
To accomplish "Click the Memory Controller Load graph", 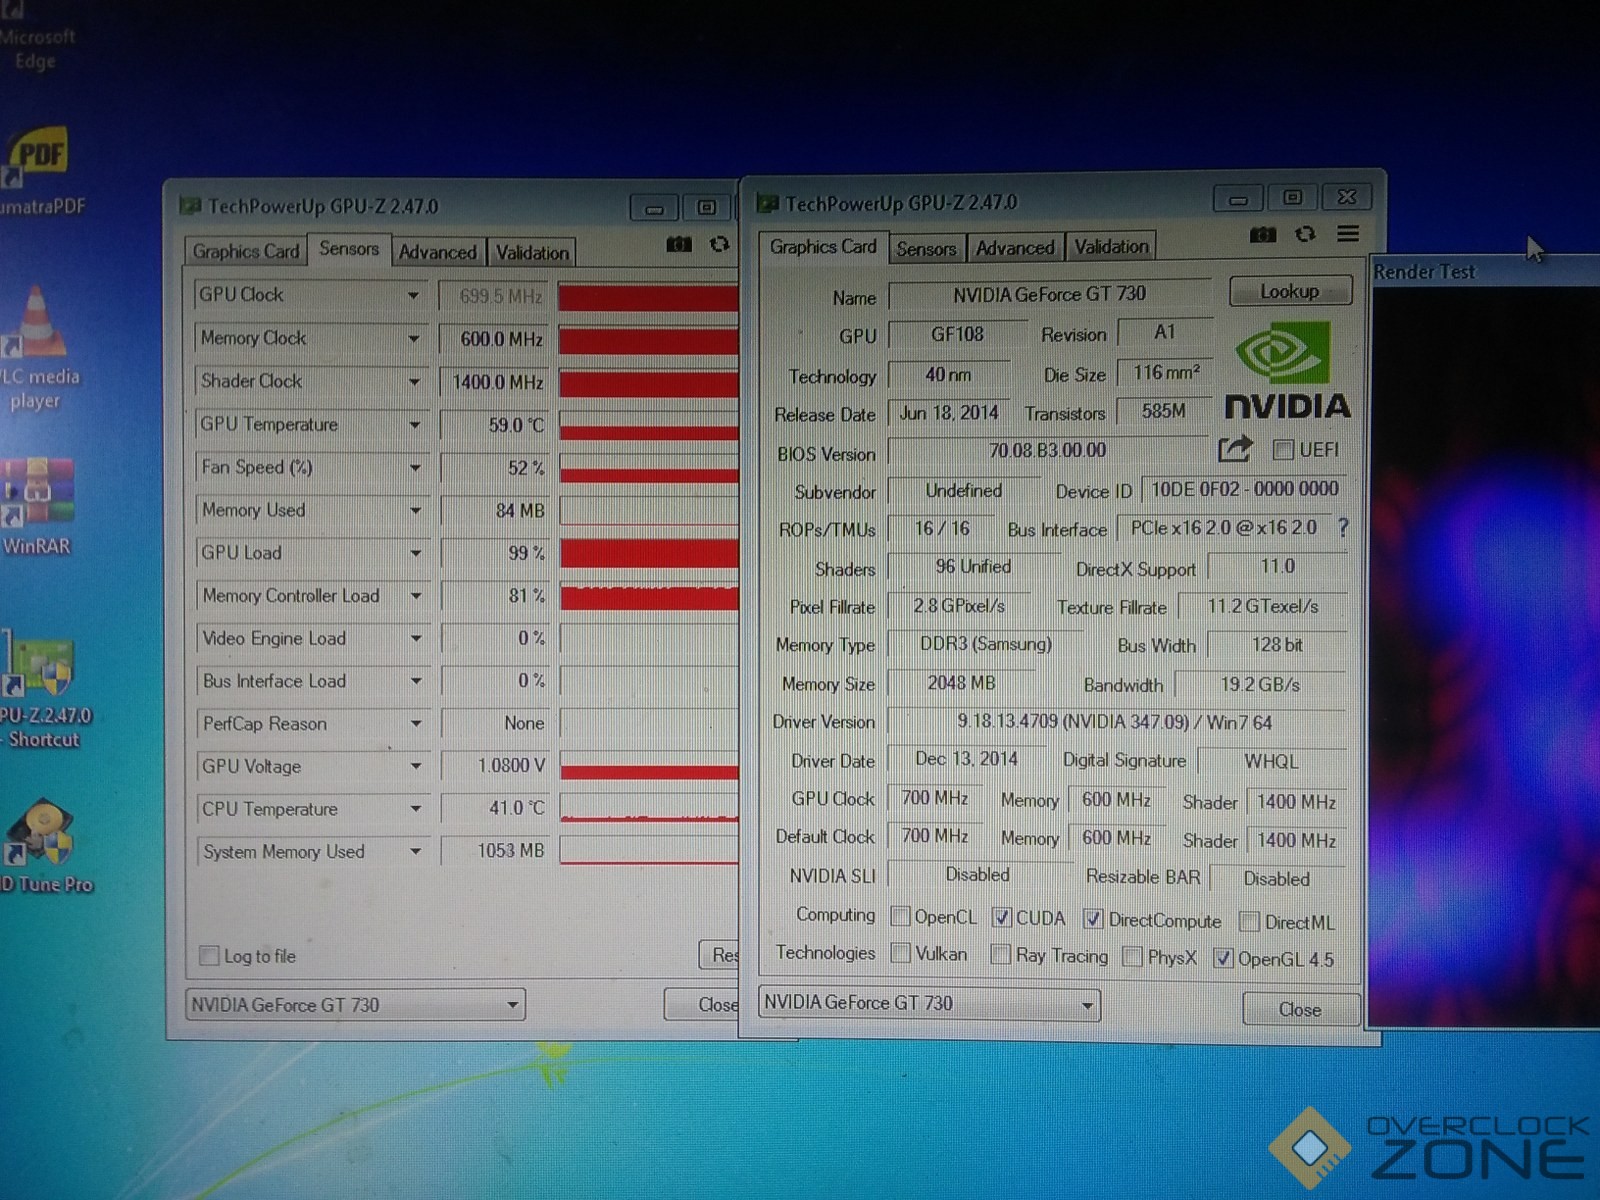I will [x=649, y=596].
